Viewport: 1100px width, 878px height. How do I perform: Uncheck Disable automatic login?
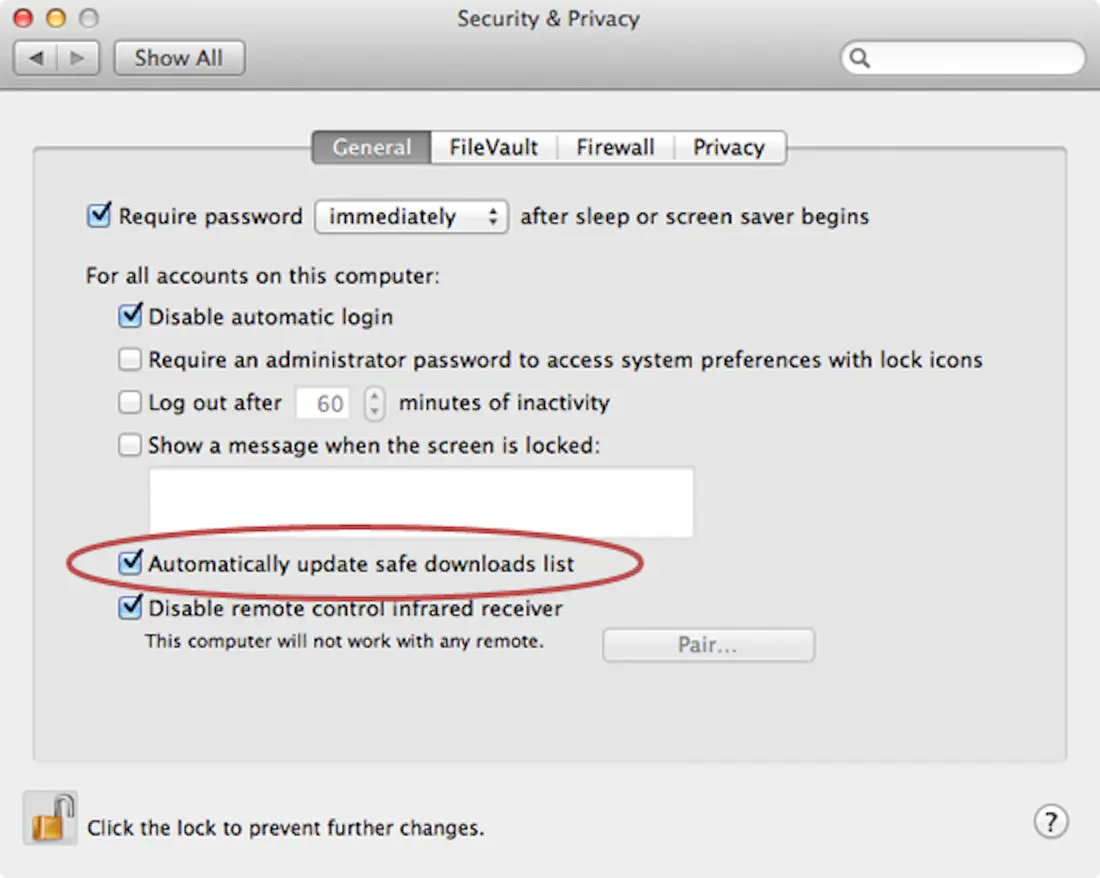(x=130, y=316)
